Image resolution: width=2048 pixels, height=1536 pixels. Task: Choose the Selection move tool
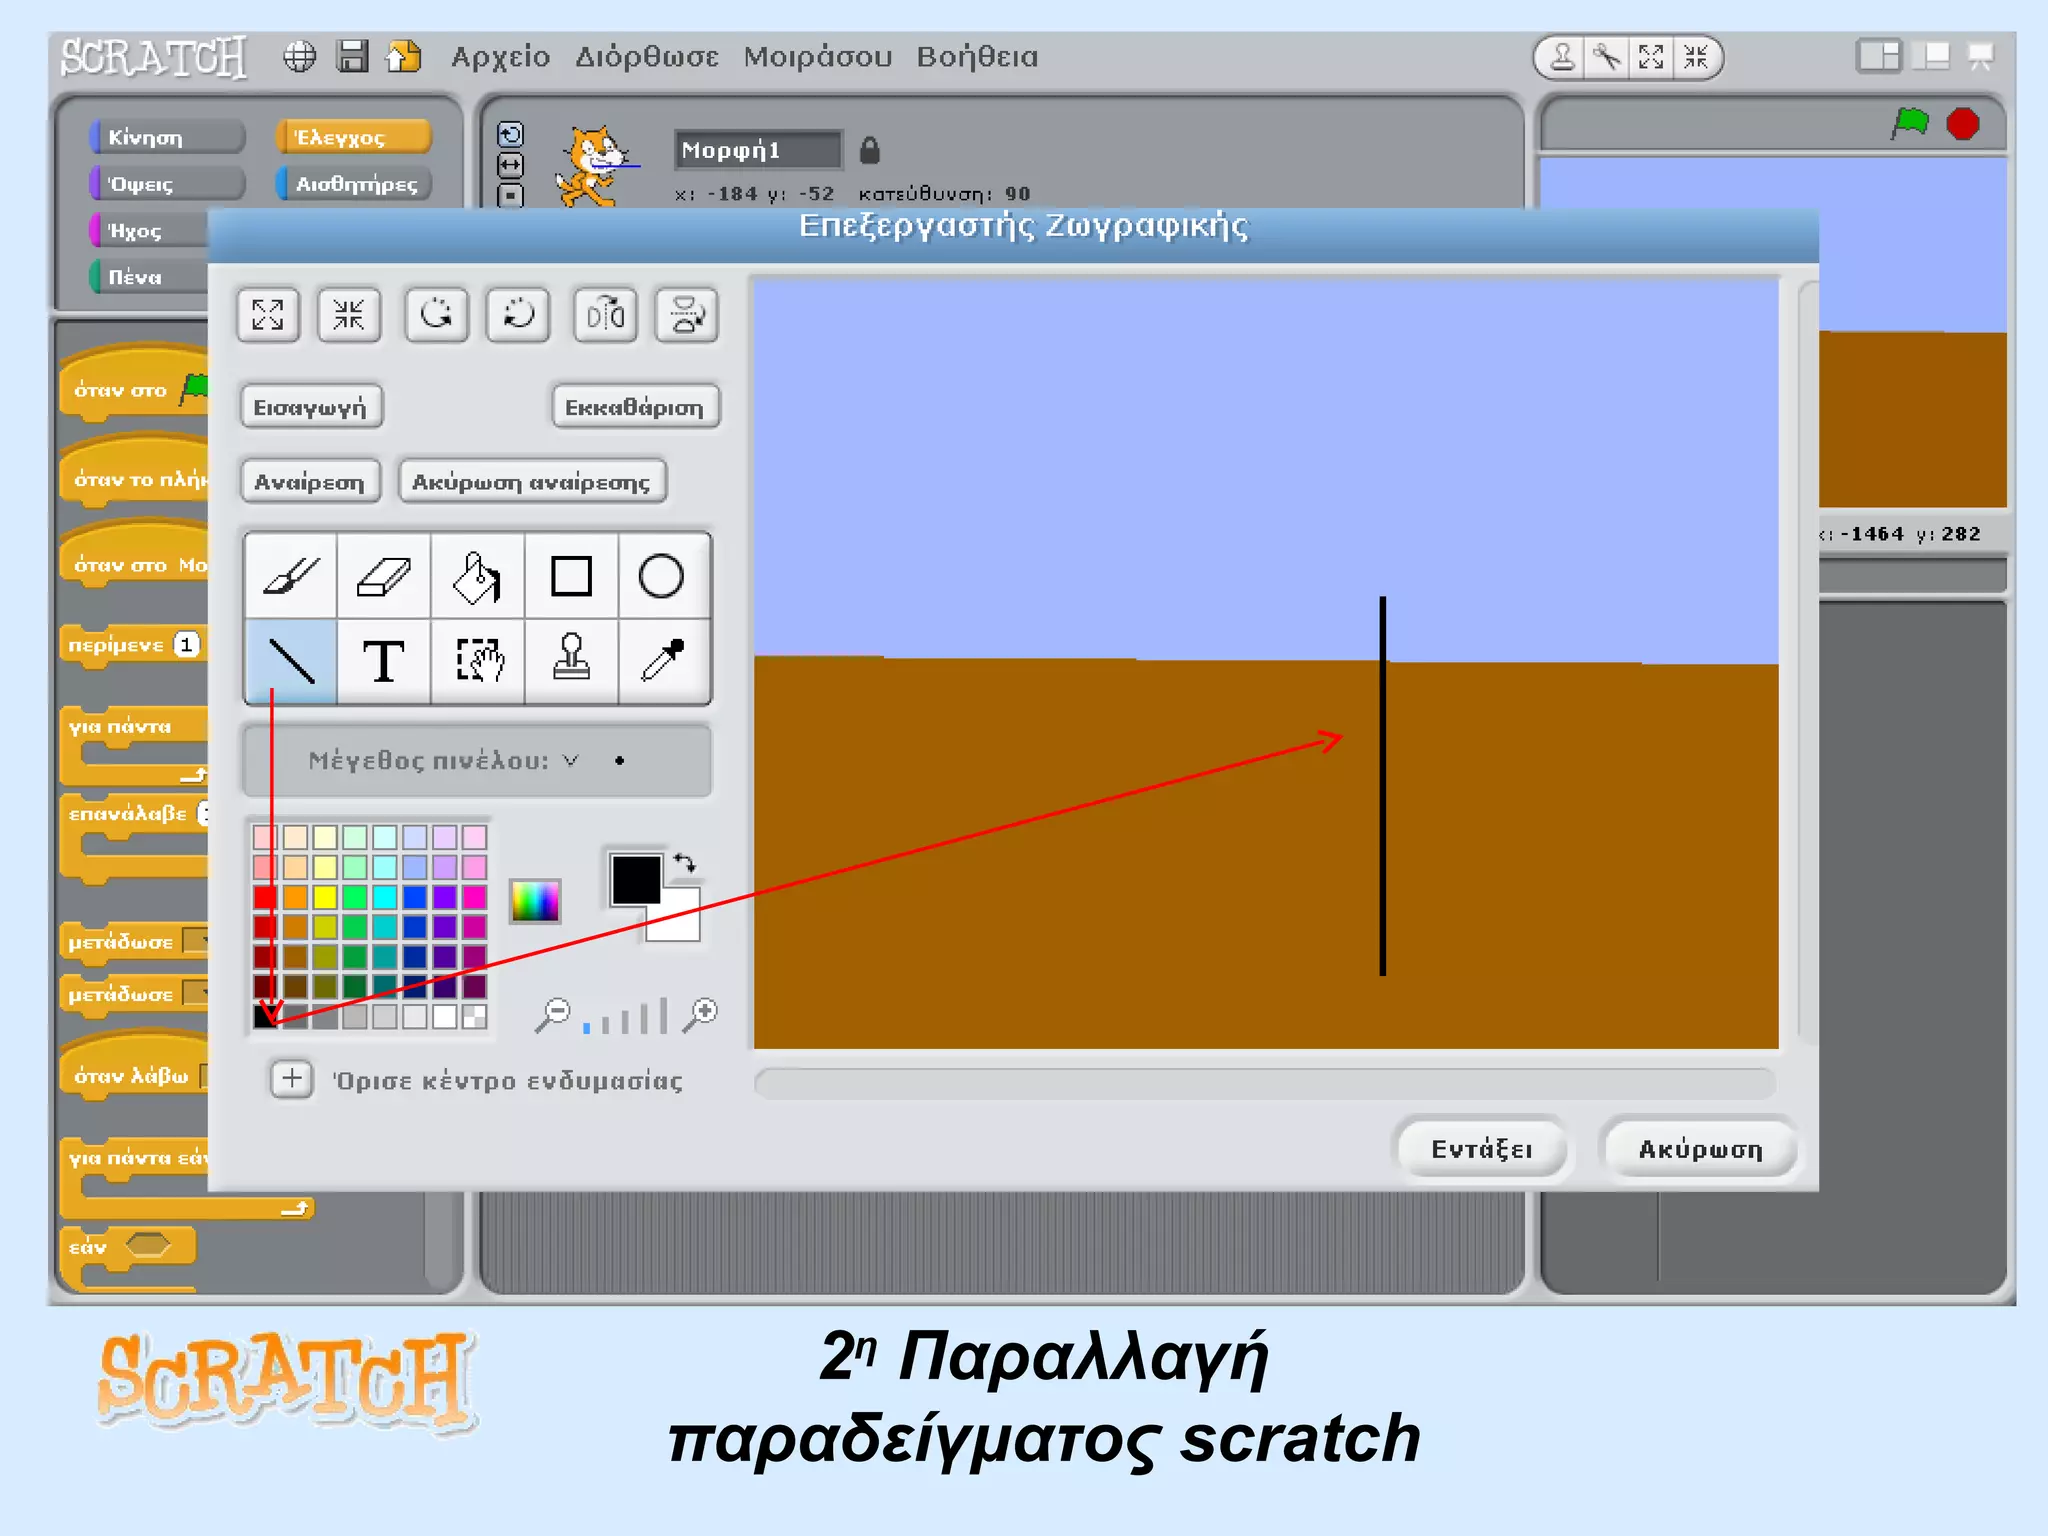pyautogui.click(x=478, y=661)
